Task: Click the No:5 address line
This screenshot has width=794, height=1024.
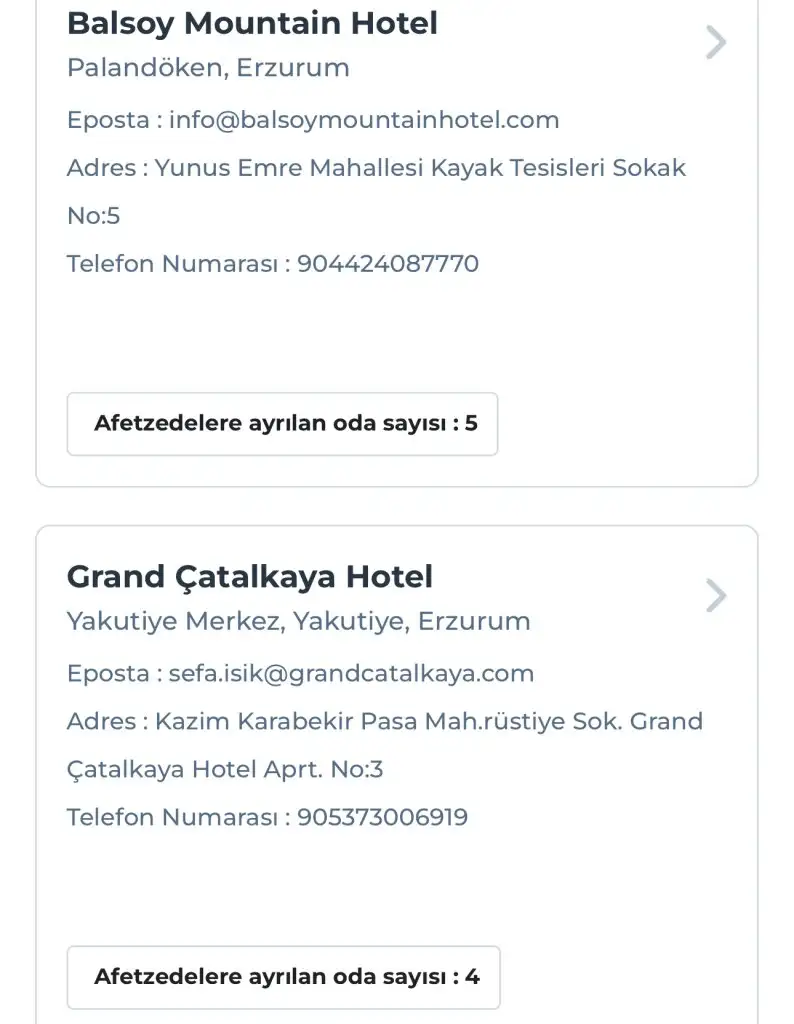Action: (93, 216)
